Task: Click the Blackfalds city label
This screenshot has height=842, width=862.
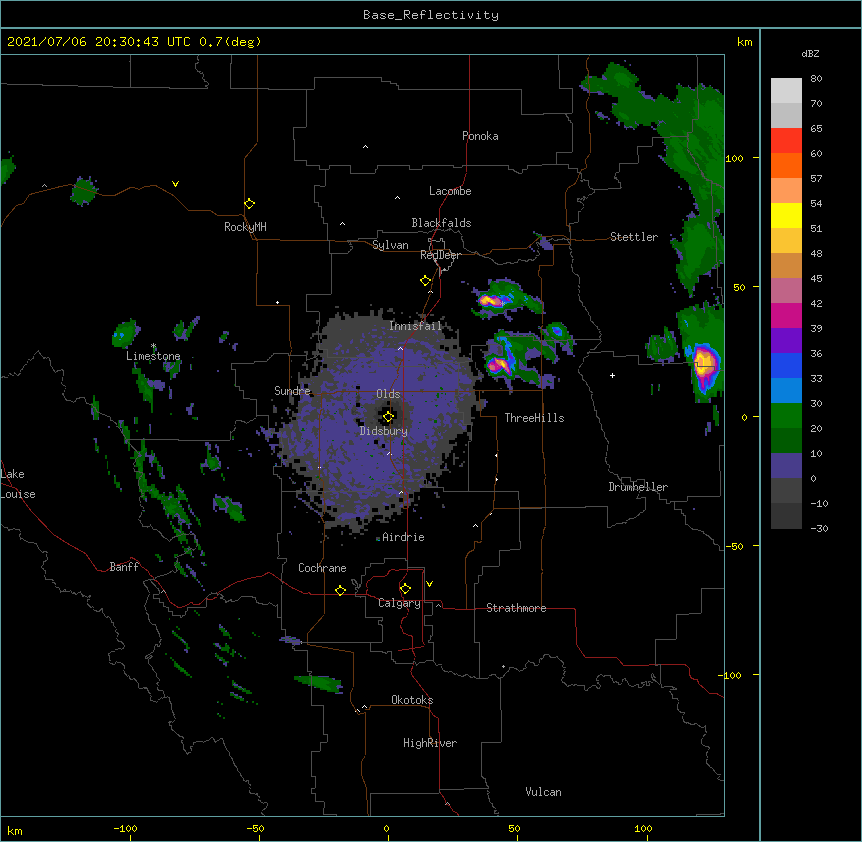Action: [x=441, y=223]
